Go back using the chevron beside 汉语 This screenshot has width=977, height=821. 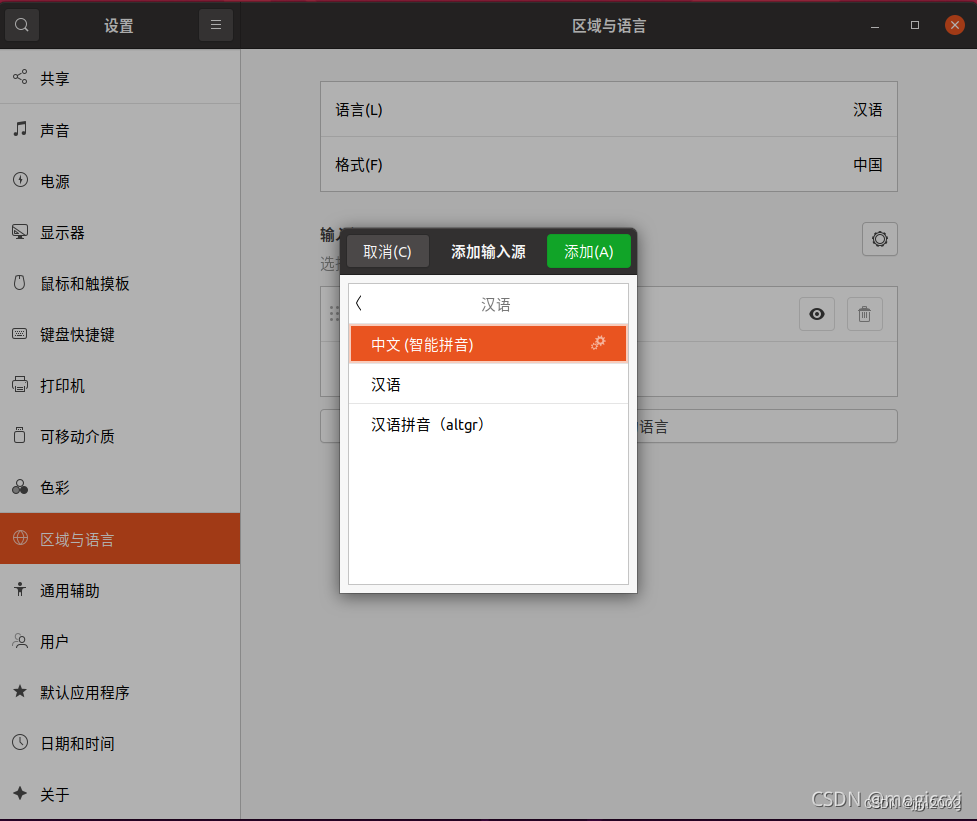359,303
